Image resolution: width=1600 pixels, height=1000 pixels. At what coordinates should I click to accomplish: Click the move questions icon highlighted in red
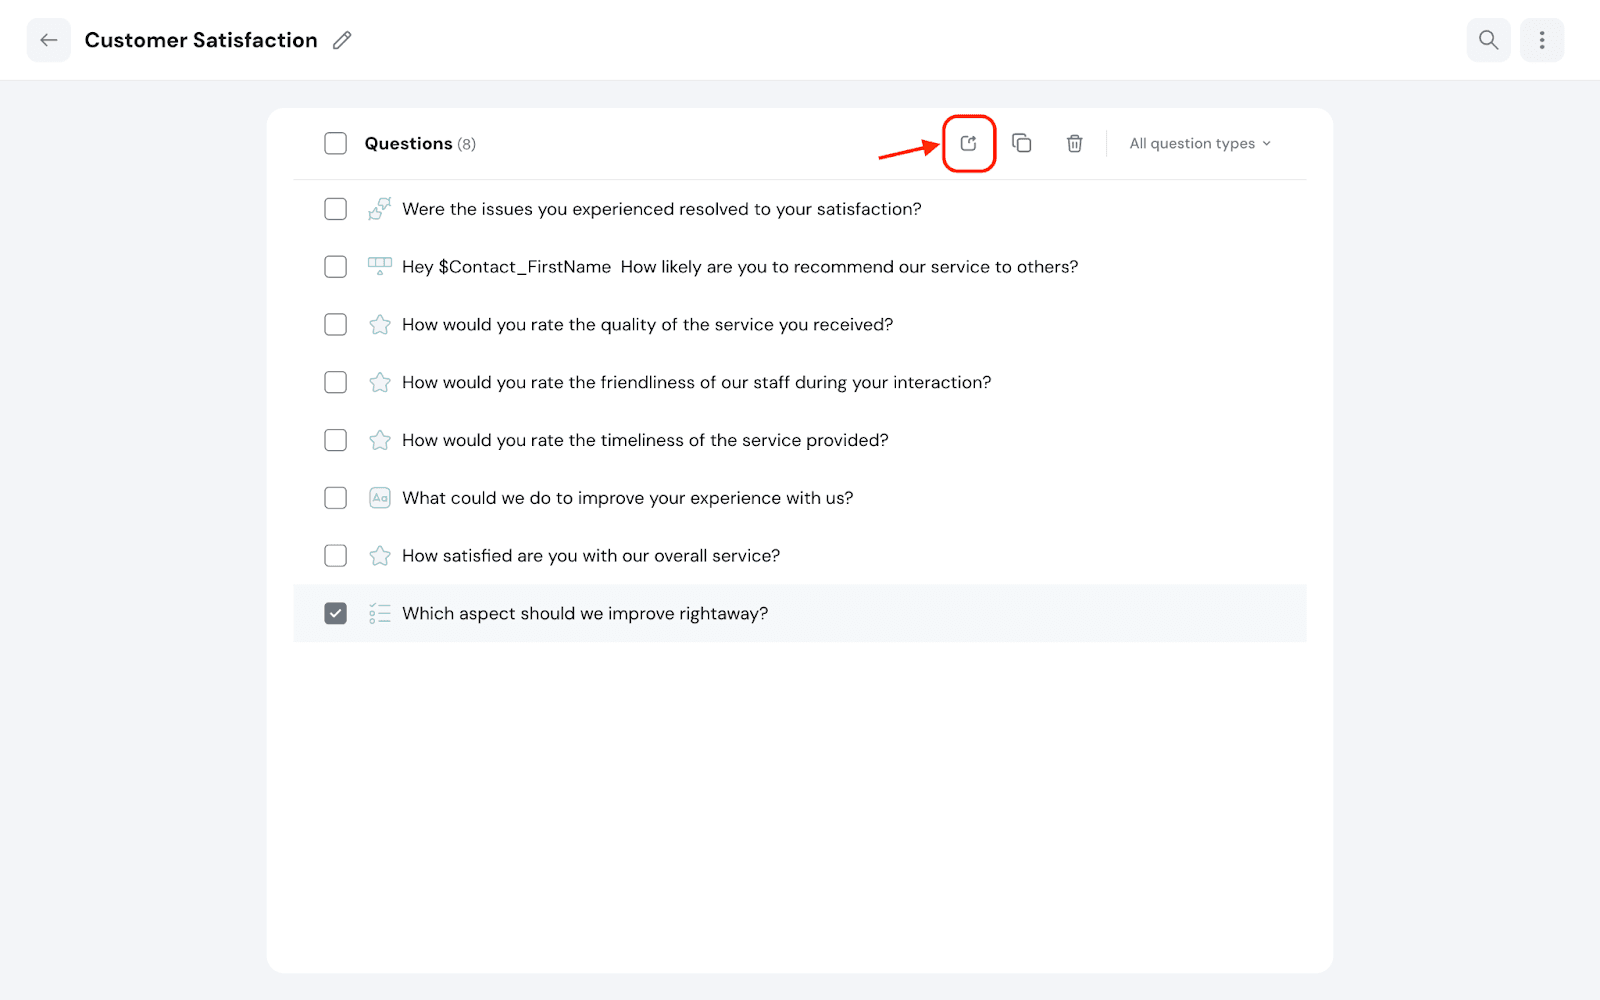(968, 143)
